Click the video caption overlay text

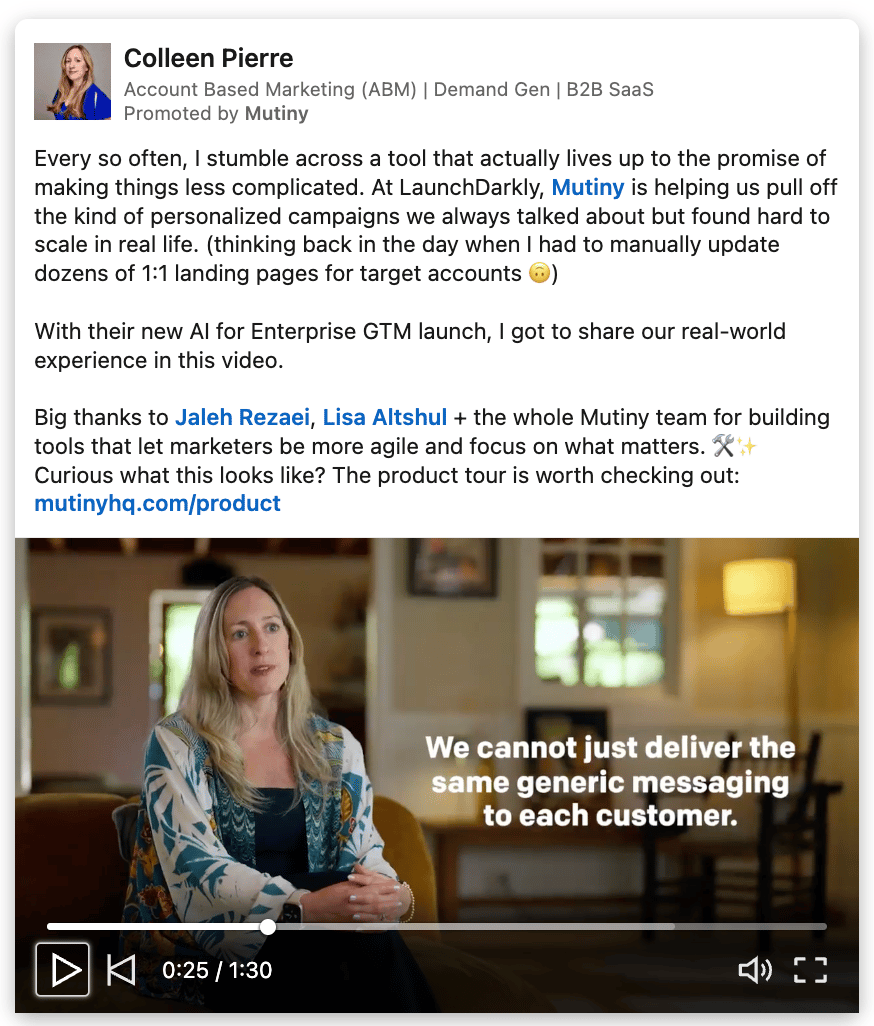(610, 781)
